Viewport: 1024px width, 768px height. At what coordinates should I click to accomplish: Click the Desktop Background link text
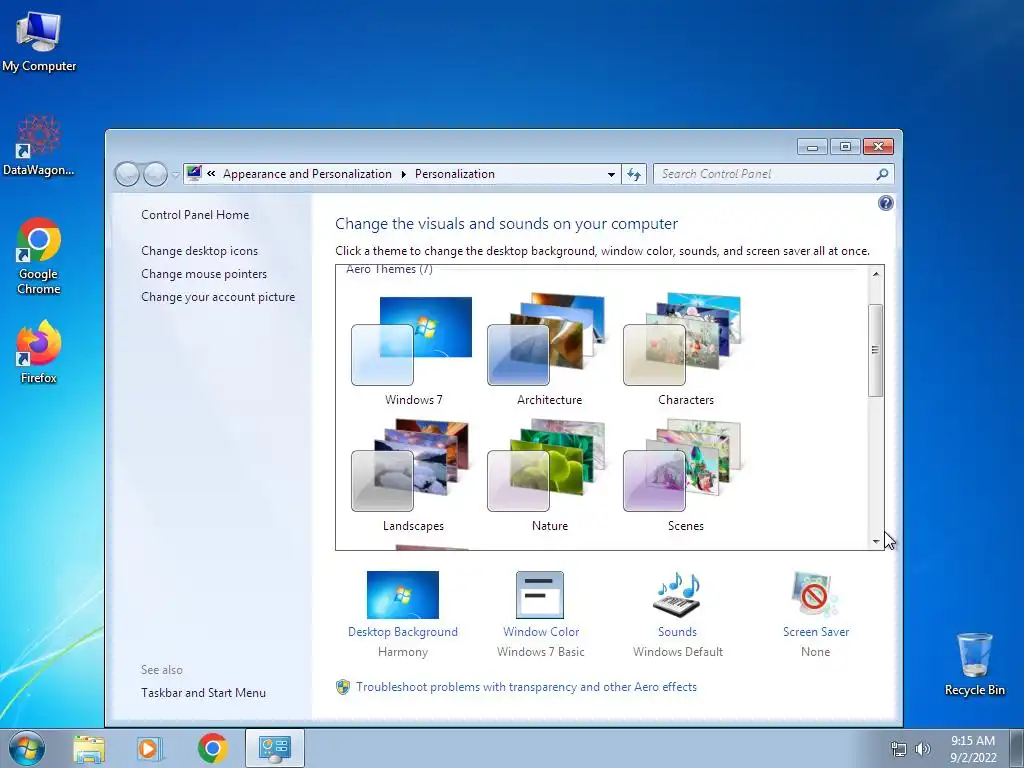click(x=402, y=632)
